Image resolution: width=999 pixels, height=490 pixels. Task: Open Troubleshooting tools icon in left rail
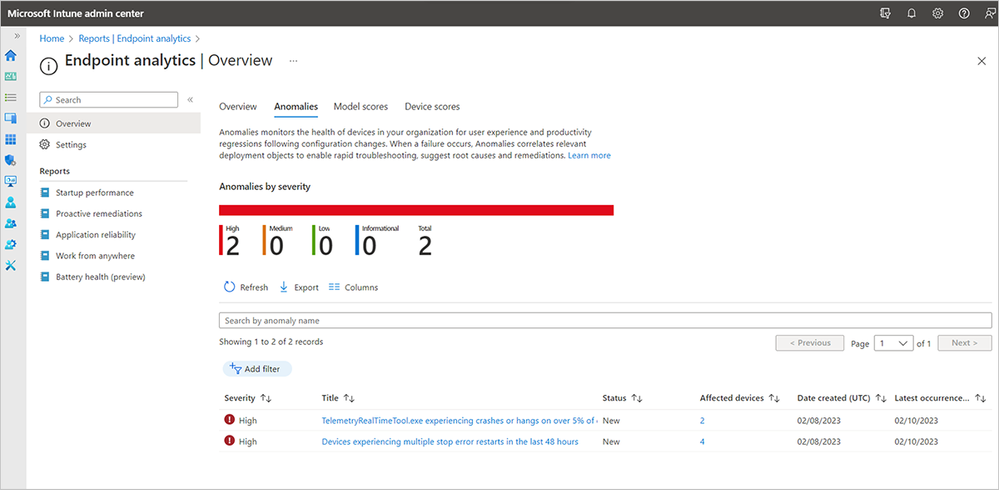point(10,266)
